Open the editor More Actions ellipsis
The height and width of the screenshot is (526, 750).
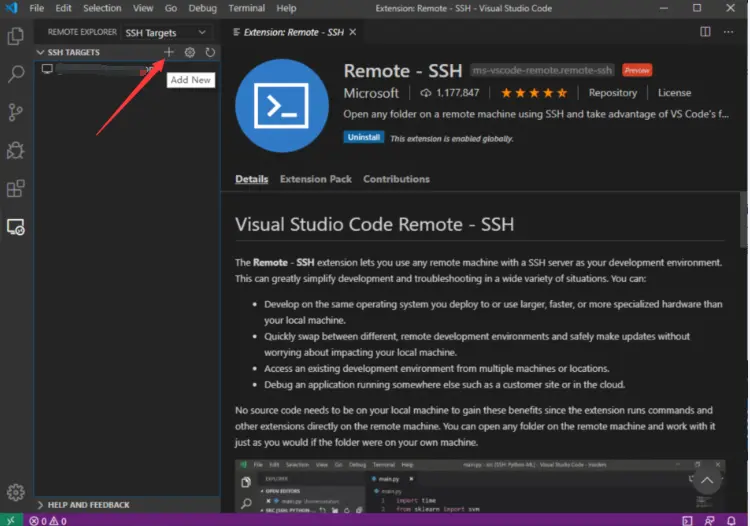(728, 32)
